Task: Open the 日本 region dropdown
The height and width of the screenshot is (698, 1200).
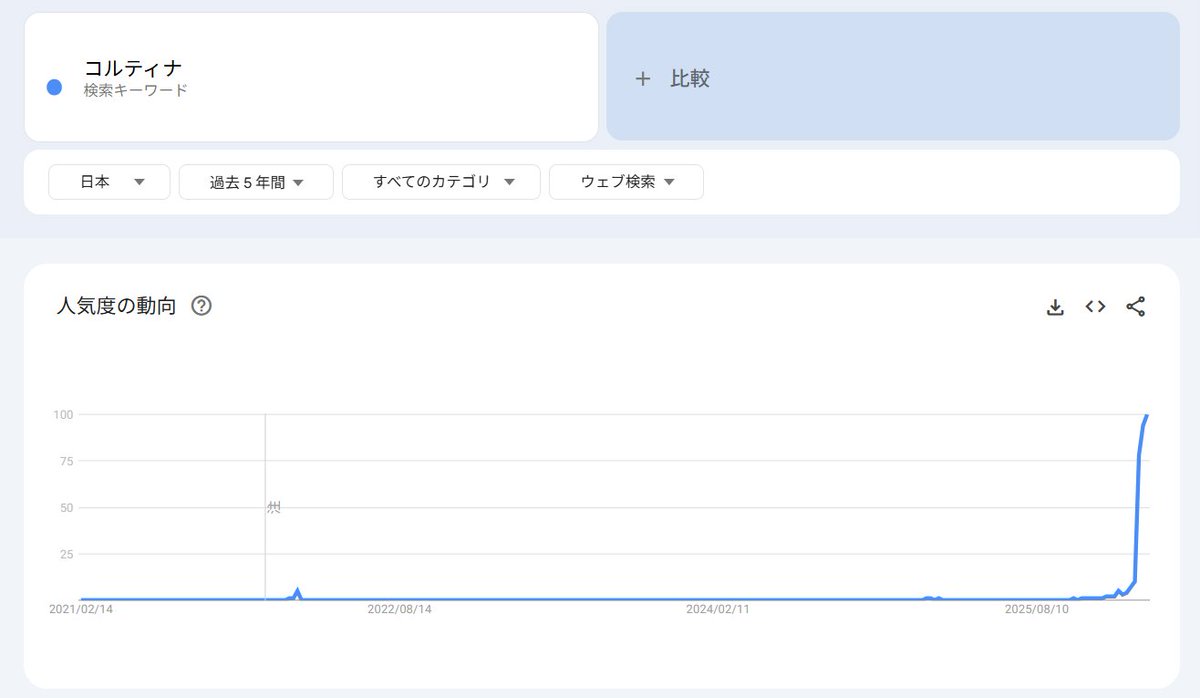Action: [x=109, y=182]
